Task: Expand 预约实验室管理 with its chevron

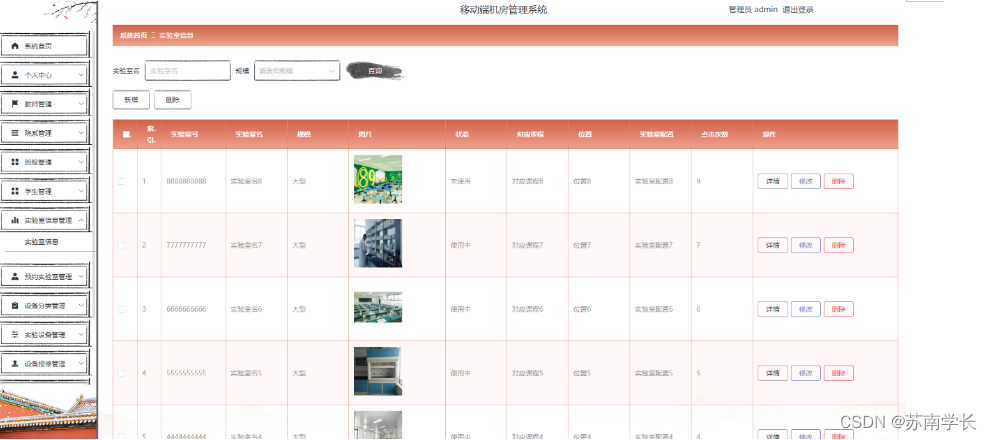Action: (81, 277)
